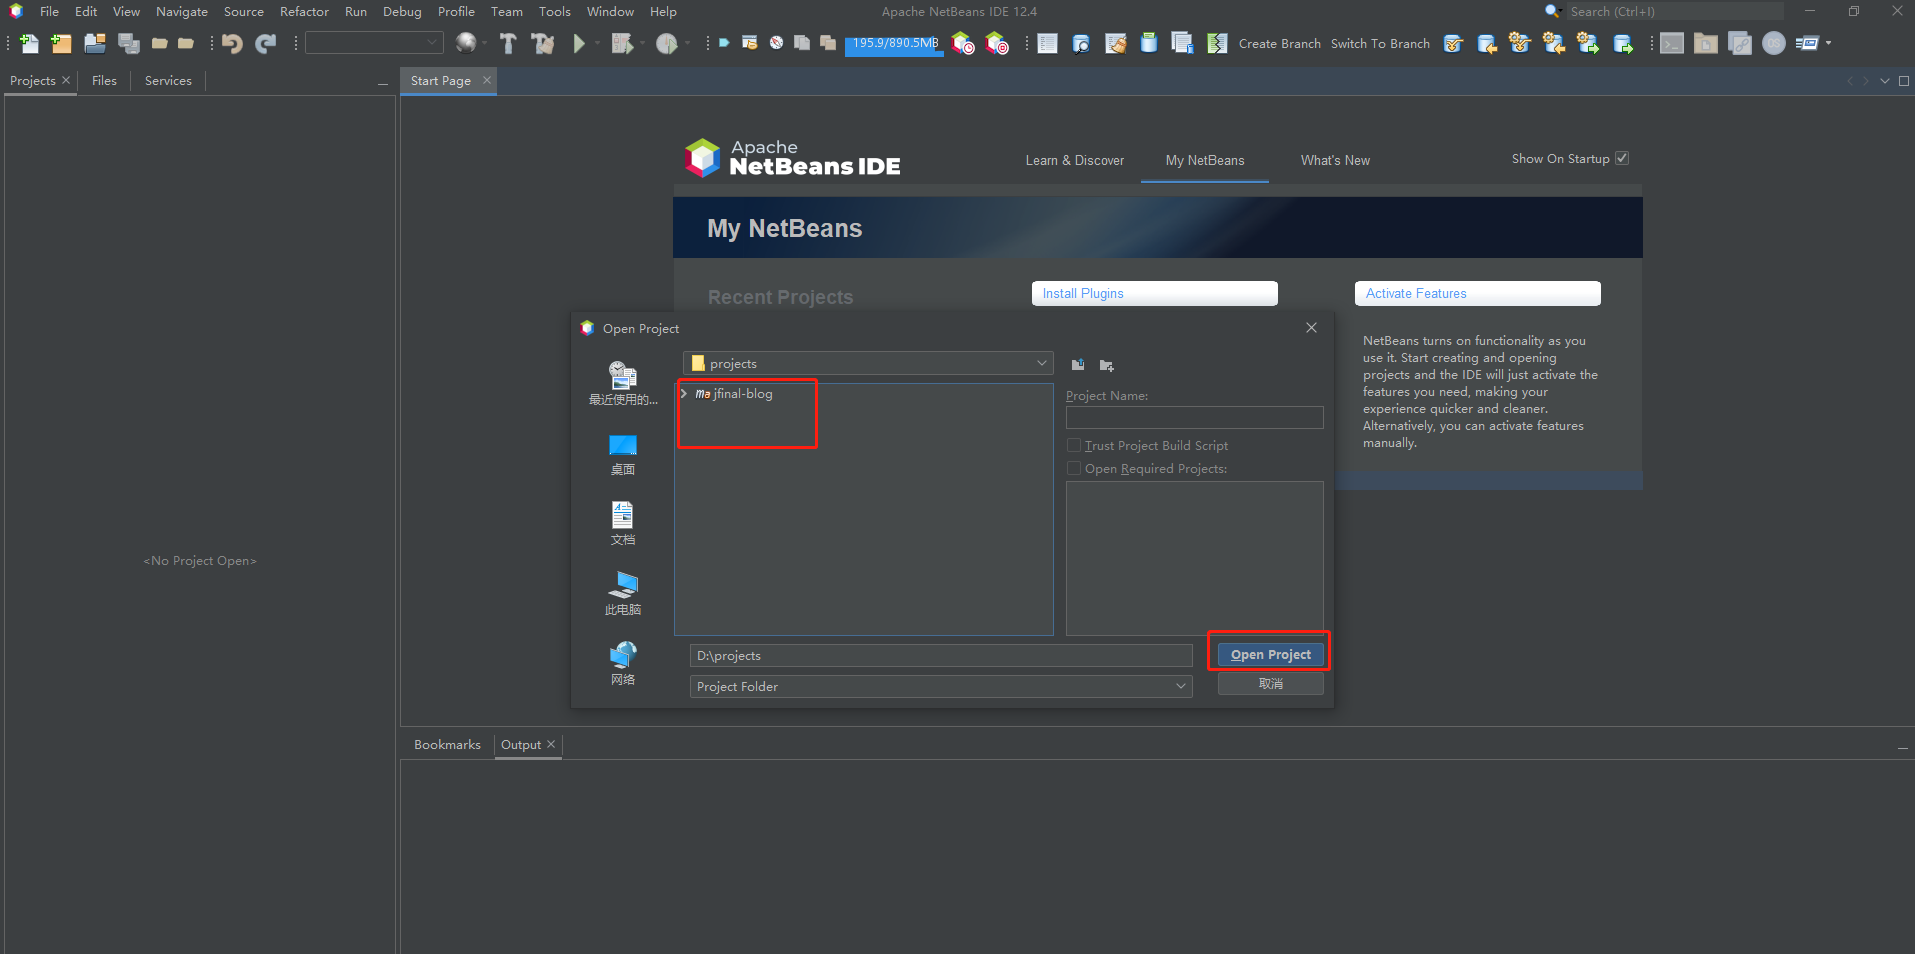
Task: Click the profiler cube with target icon
Action: coord(997,43)
